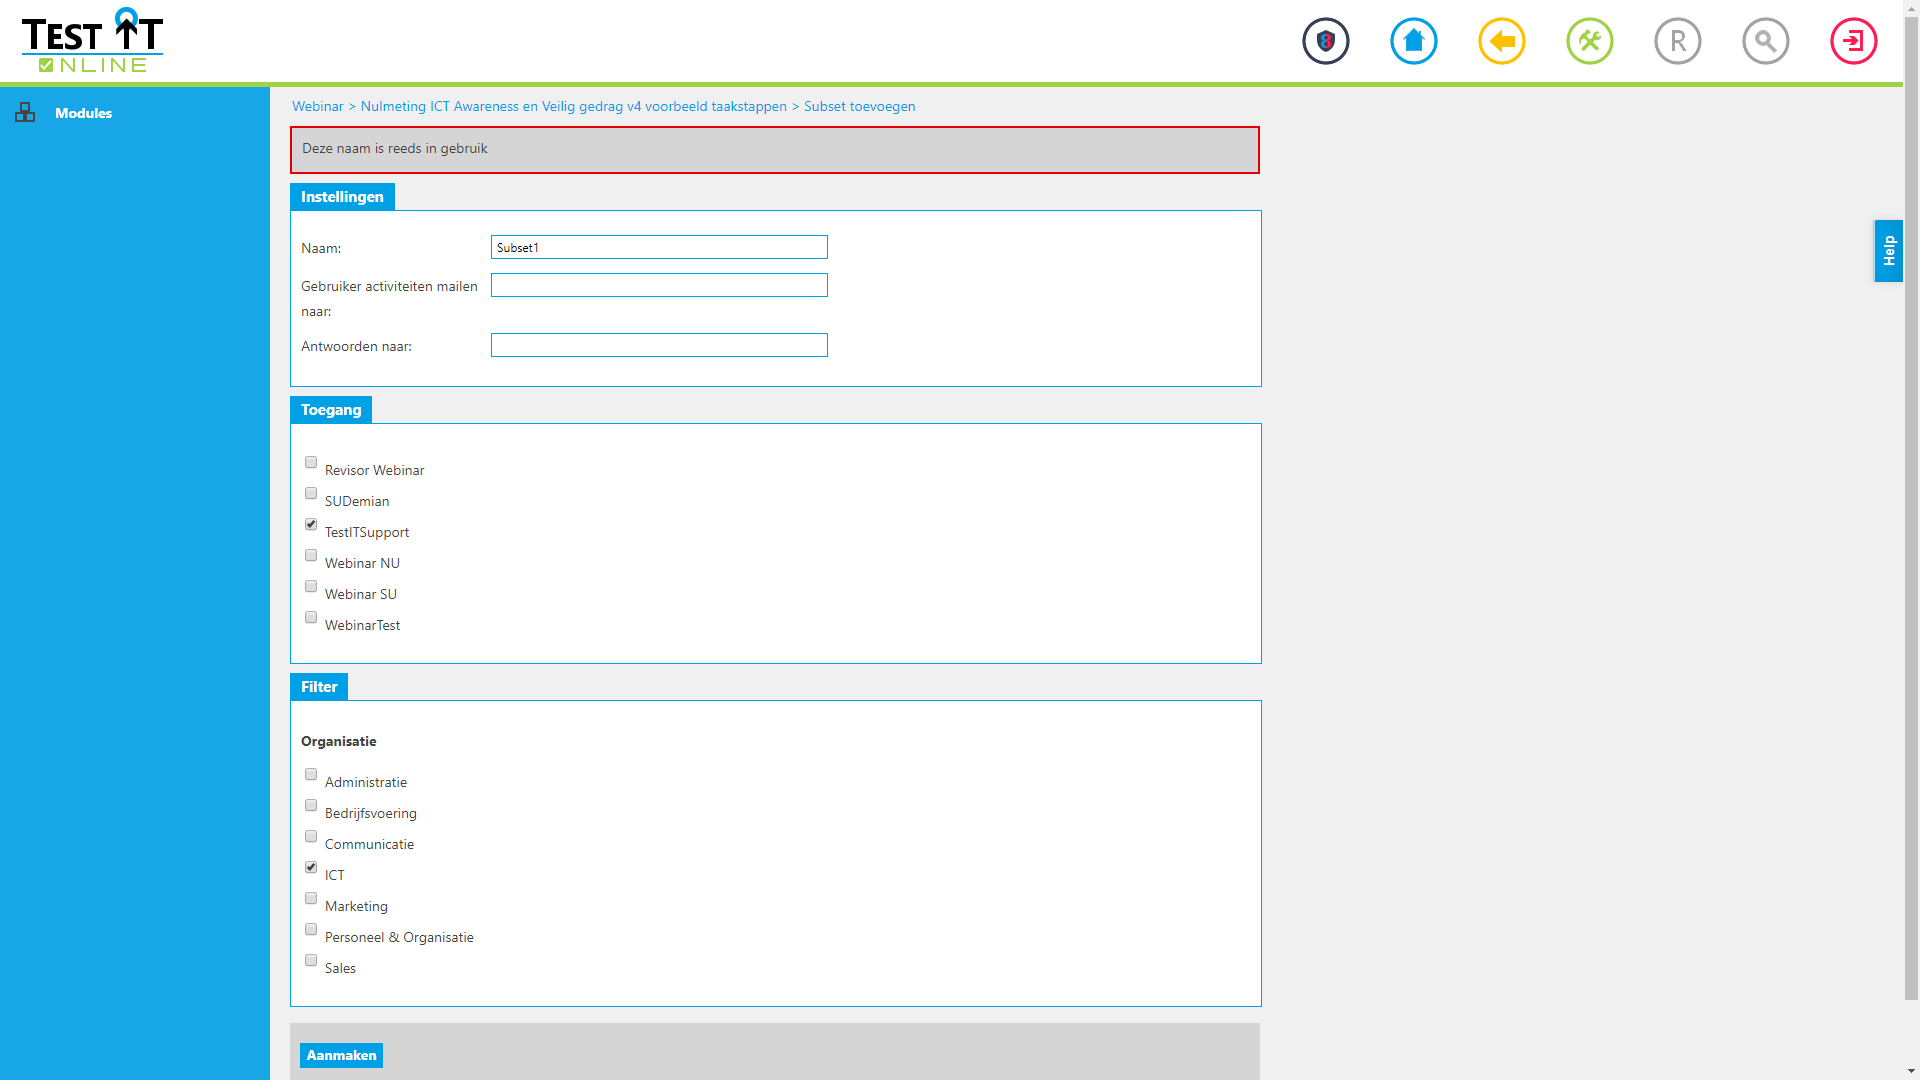Screen dimensions: 1920x1080
Task: Click the grey R circle icon
Action: [1678, 41]
